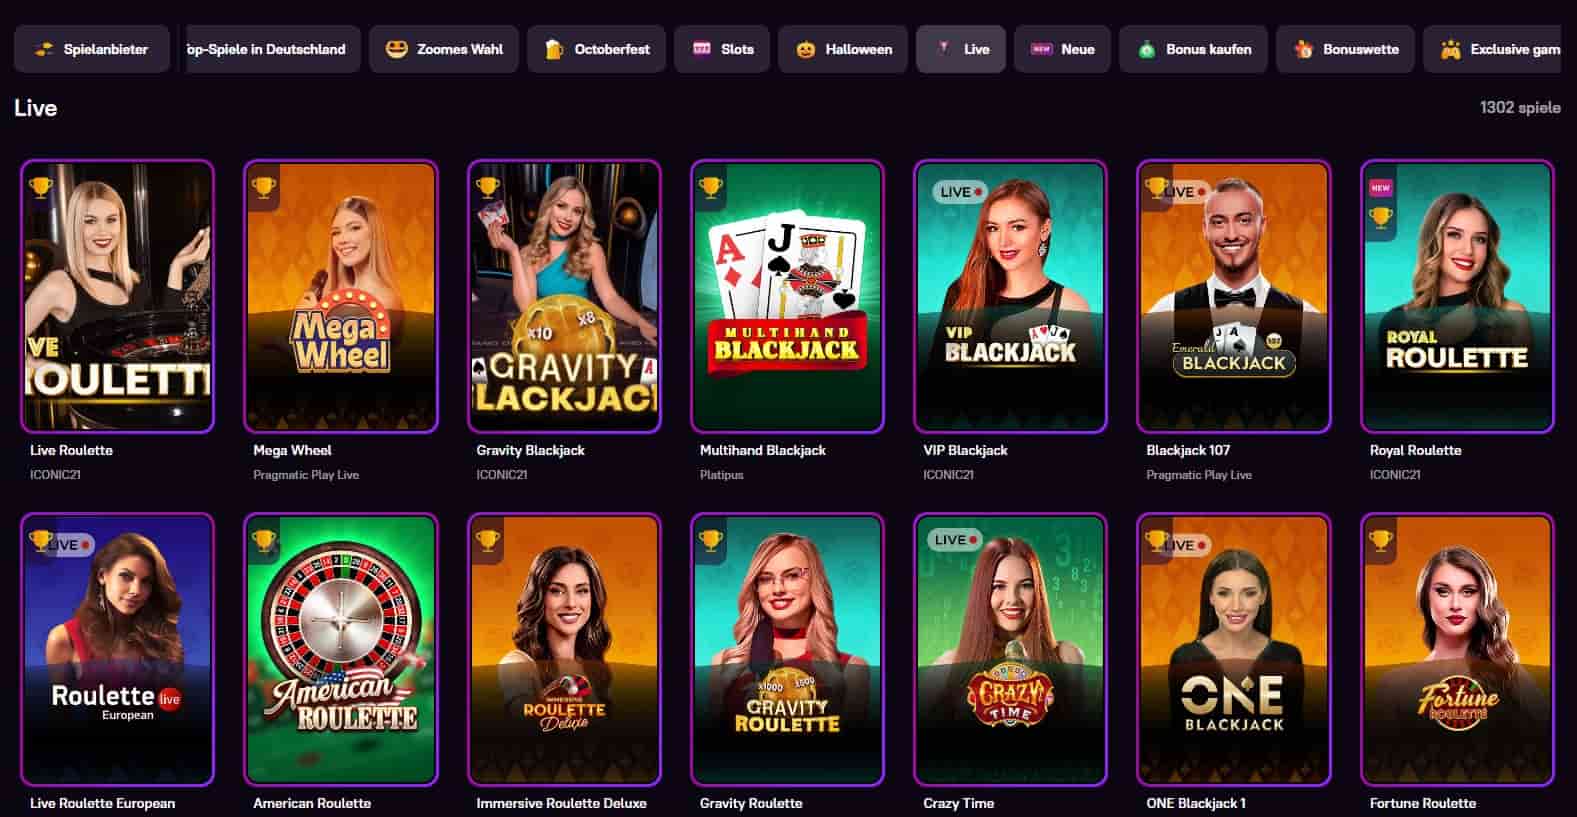
Task: Click the trophy icon on American Roulette
Action: (x=263, y=540)
